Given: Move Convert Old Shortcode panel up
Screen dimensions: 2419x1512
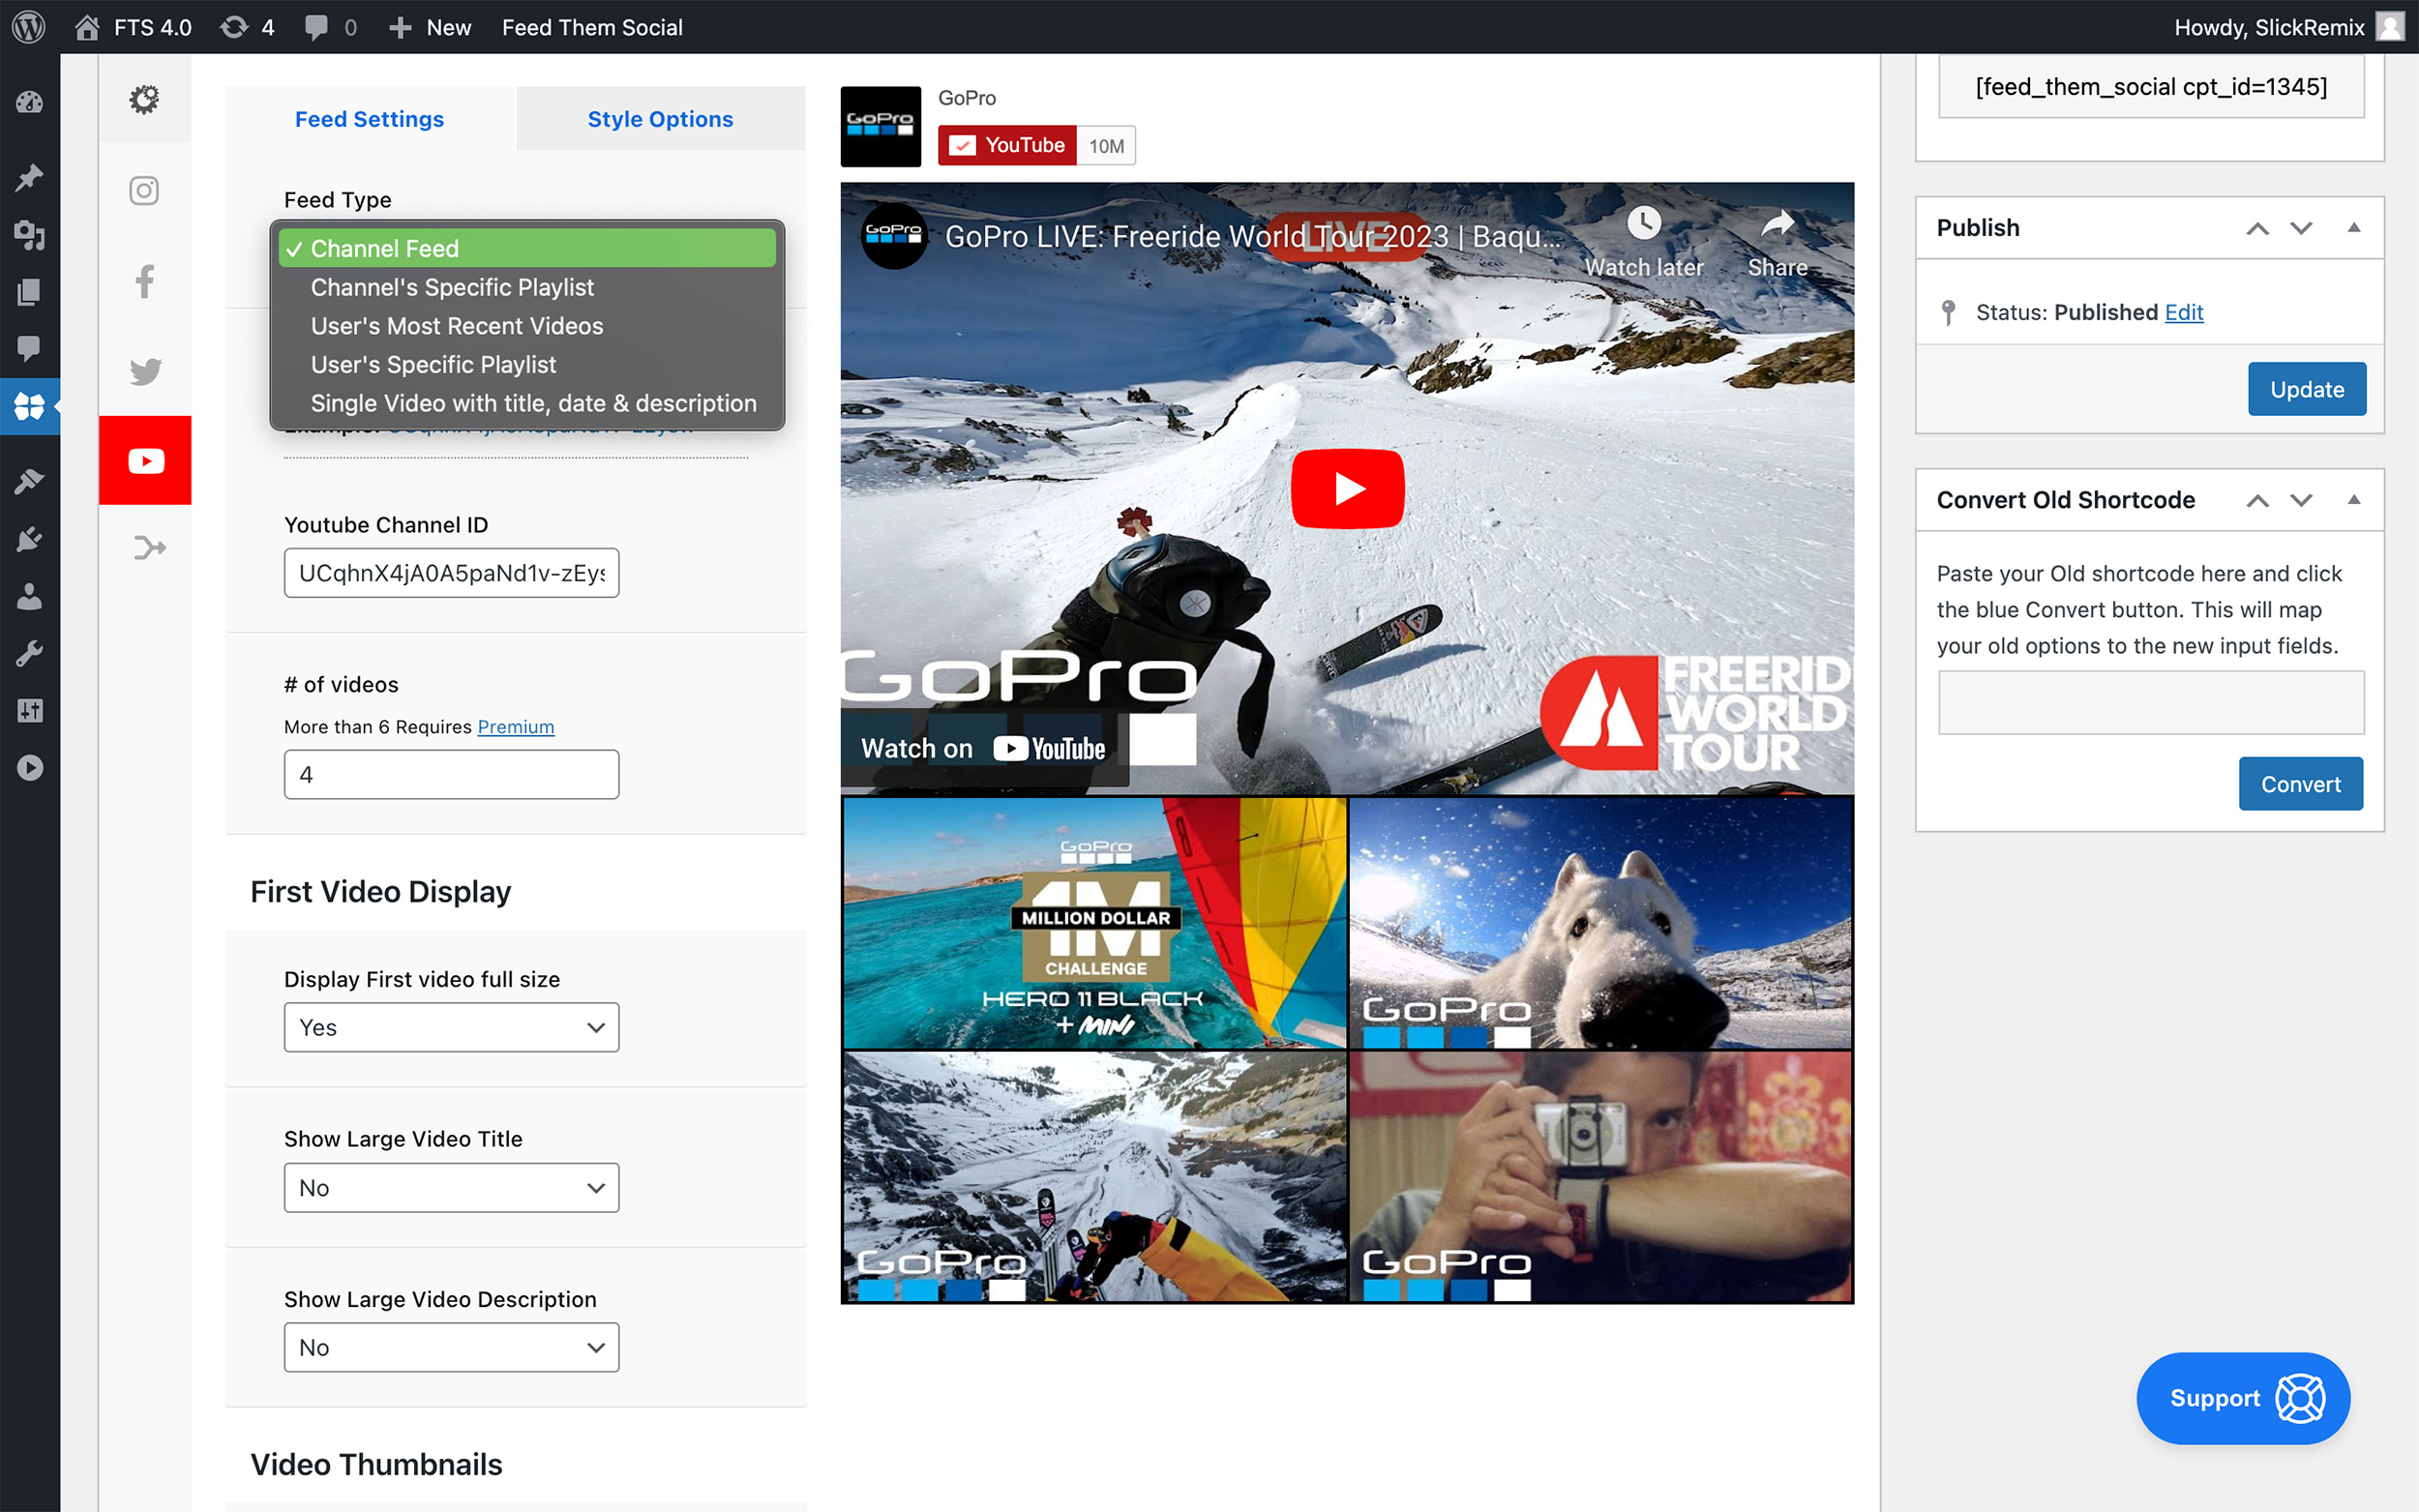Looking at the screenshot, I should point(2257,500).
